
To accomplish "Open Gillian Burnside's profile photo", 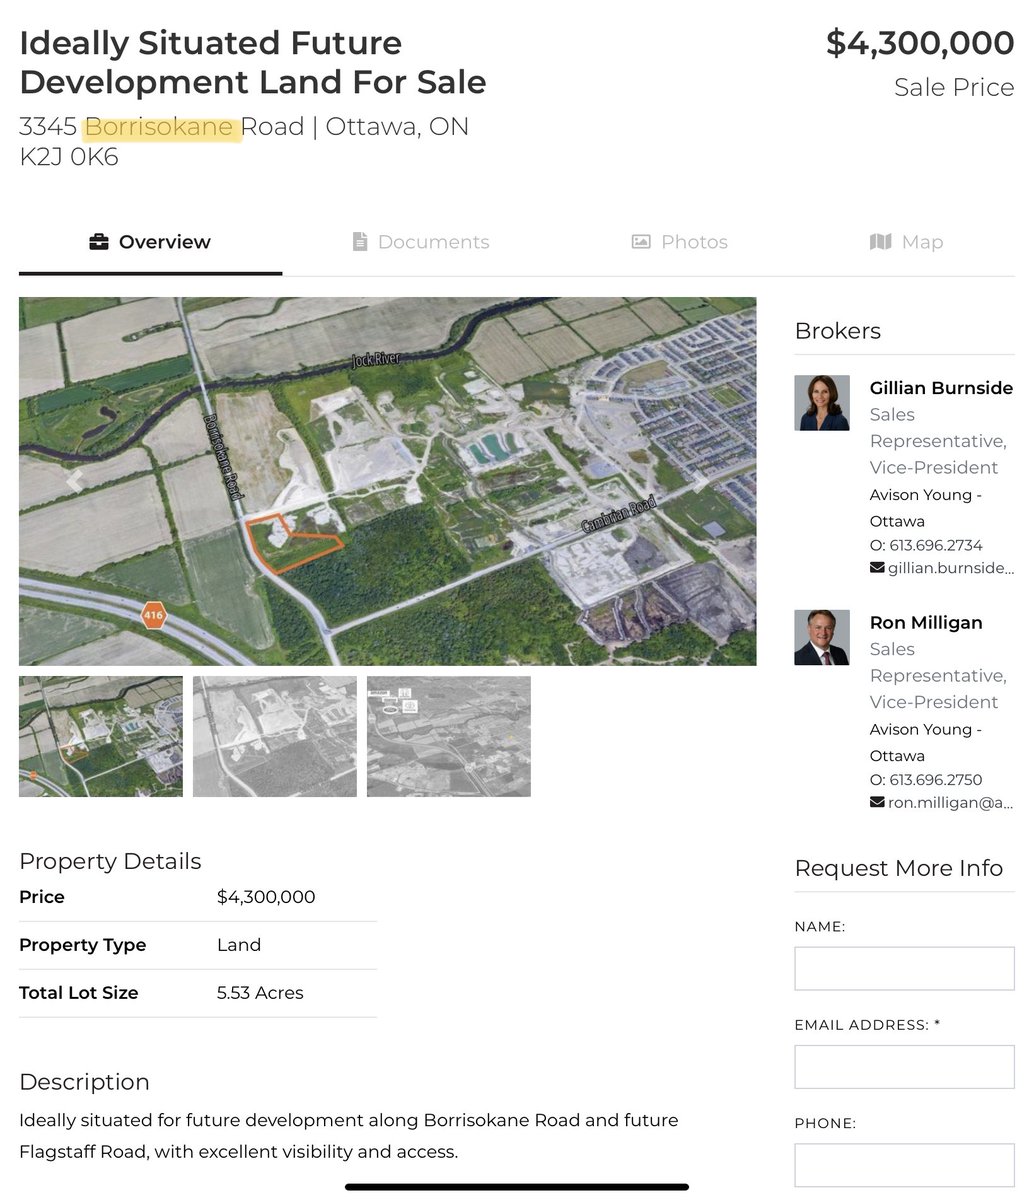I will 822,403.
